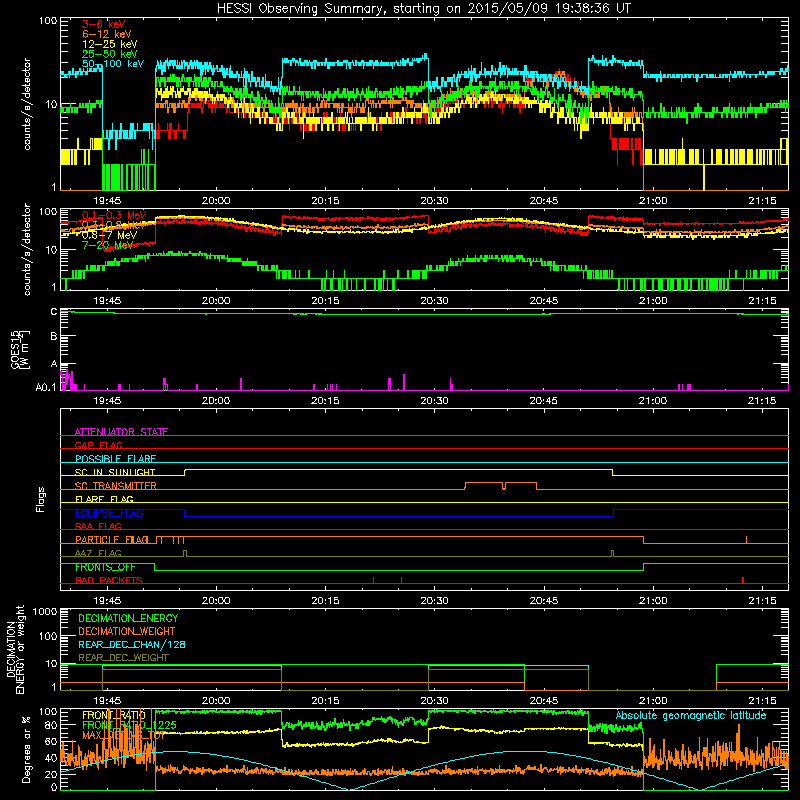This screenshot has width=800, height=800.
Task: Click the 20:30 tick under the Flags panel
Action: 434,601
